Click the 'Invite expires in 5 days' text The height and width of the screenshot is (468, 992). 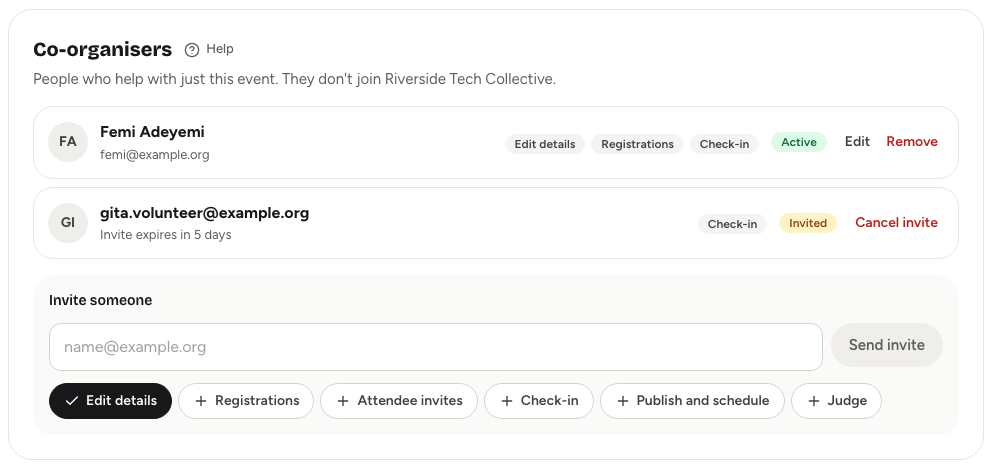(166, 235)
